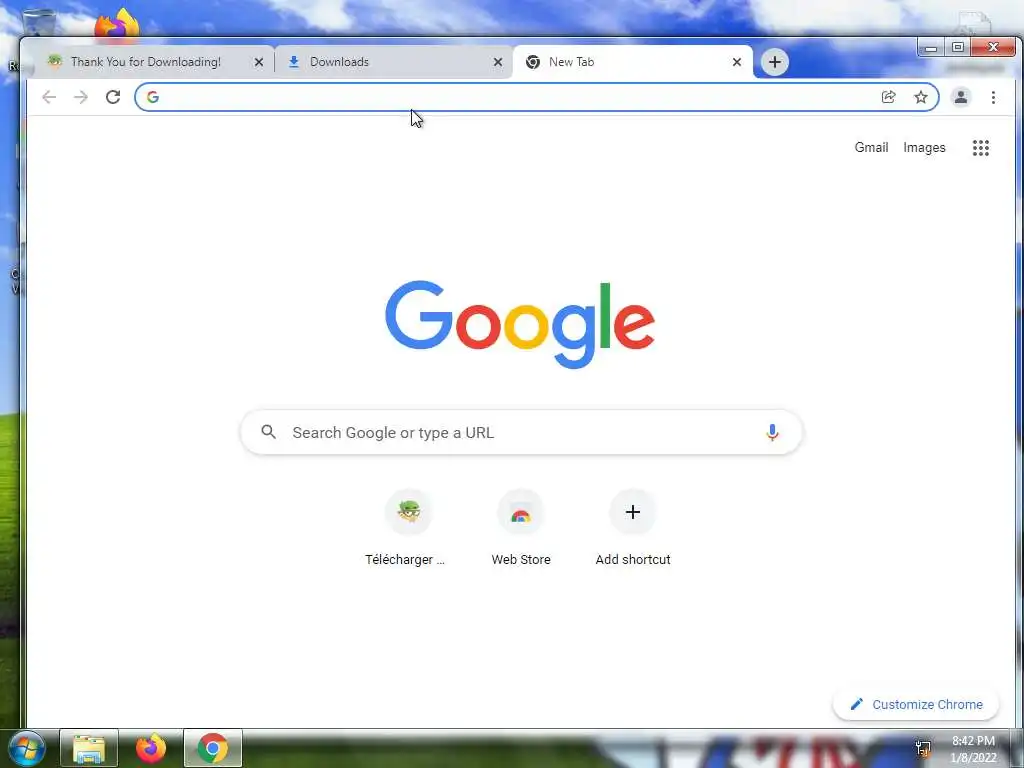
Task: Open the Chrome profile avatar icon
Action: (x=961, y=97)
